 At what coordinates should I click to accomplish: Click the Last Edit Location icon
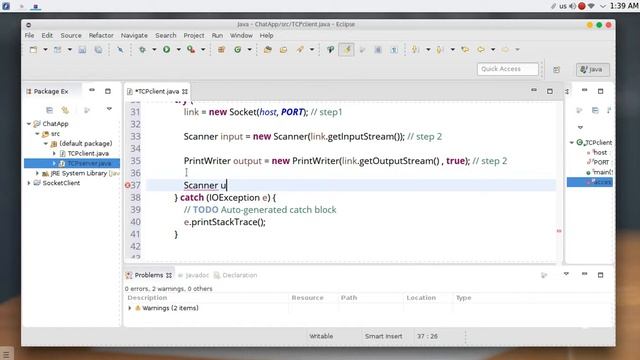click(x=465, y=50)
